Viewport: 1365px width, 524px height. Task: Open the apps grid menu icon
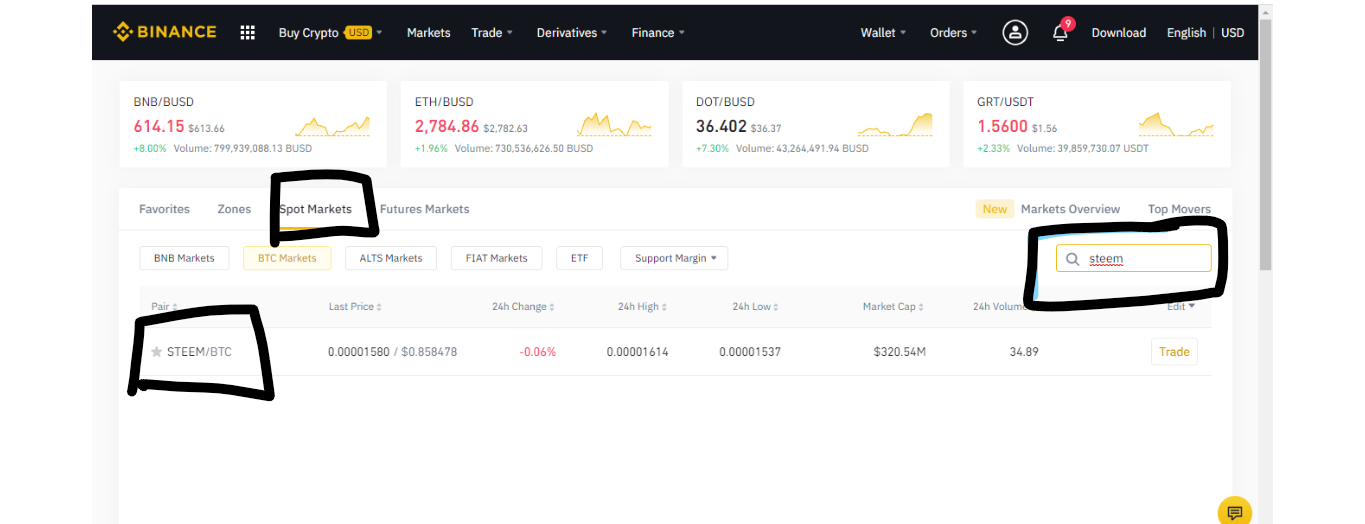(x=248, y=32)
